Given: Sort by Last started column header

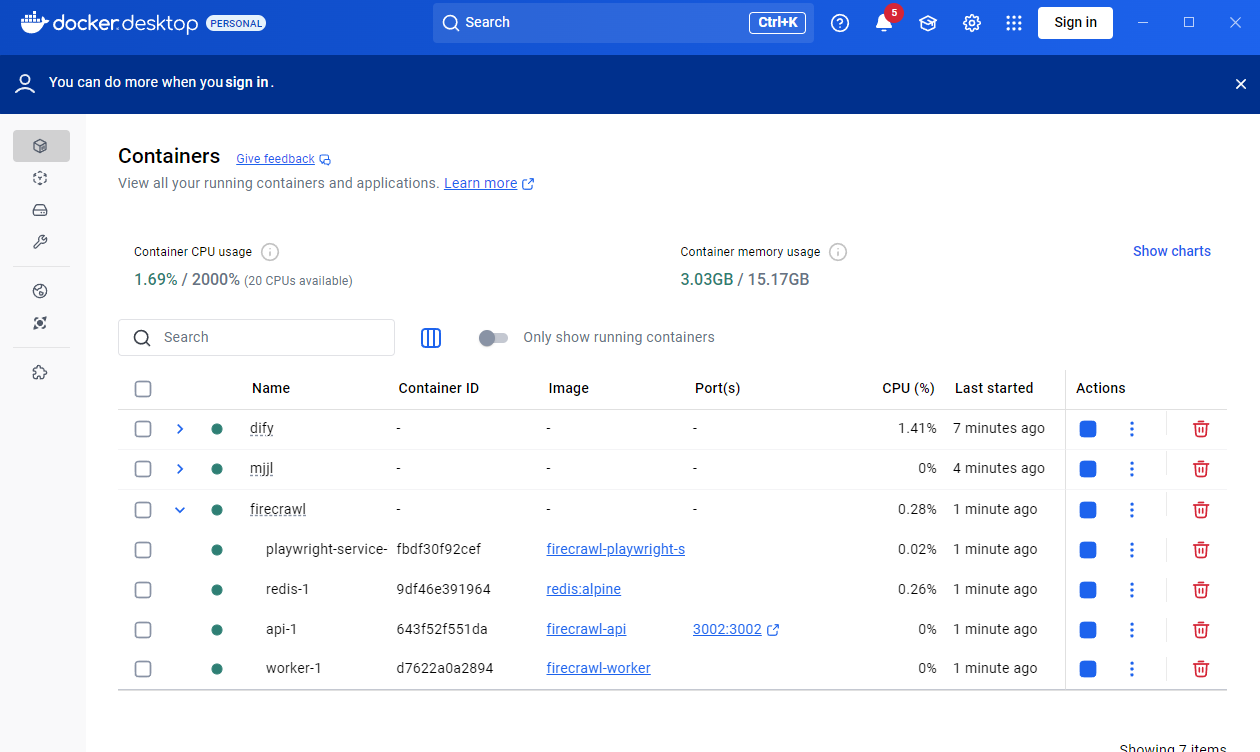Looking at the screenshot, I should pos(994,388).
